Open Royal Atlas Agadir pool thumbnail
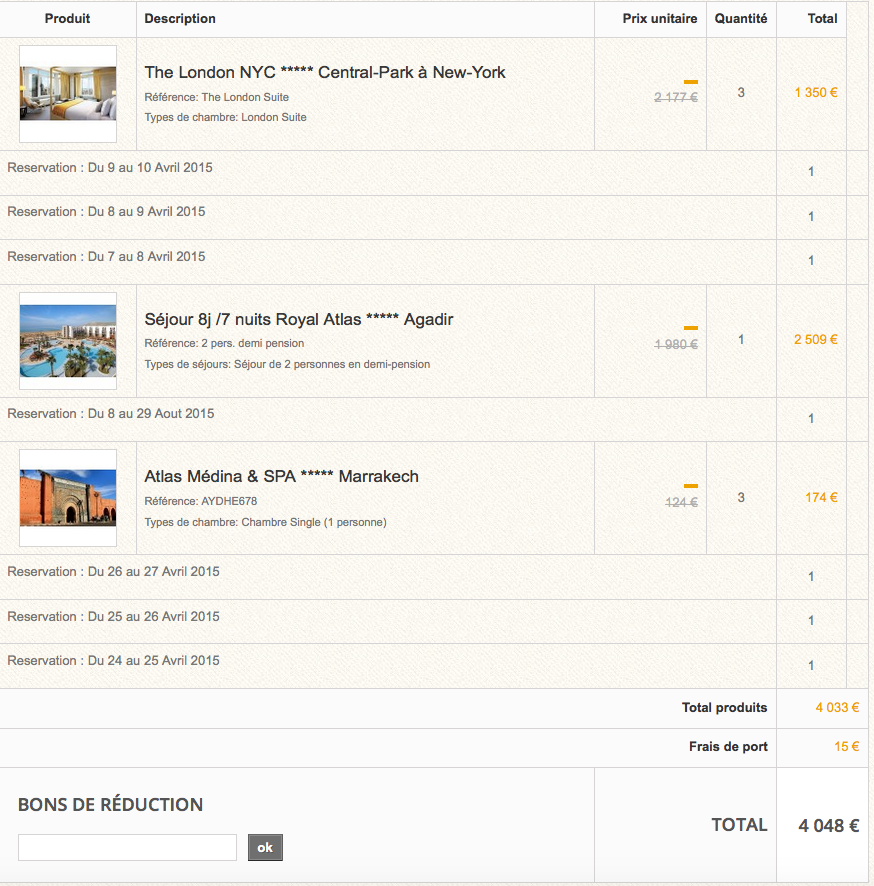This screenshot has width=874, height=886. tap(68, 341)
